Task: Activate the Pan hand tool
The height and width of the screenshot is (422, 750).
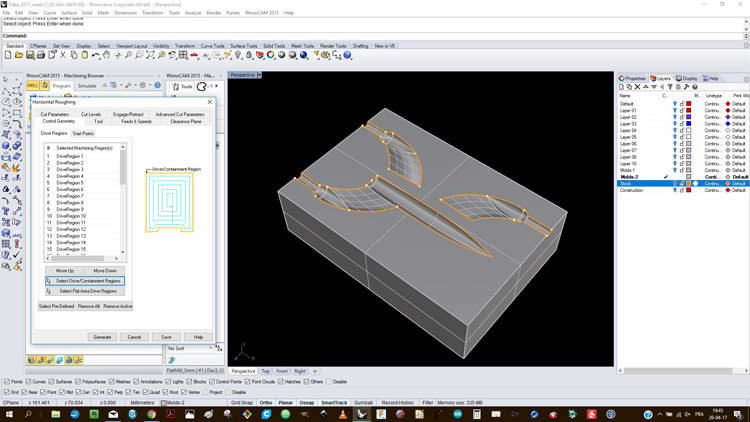Action: (106, 56)
